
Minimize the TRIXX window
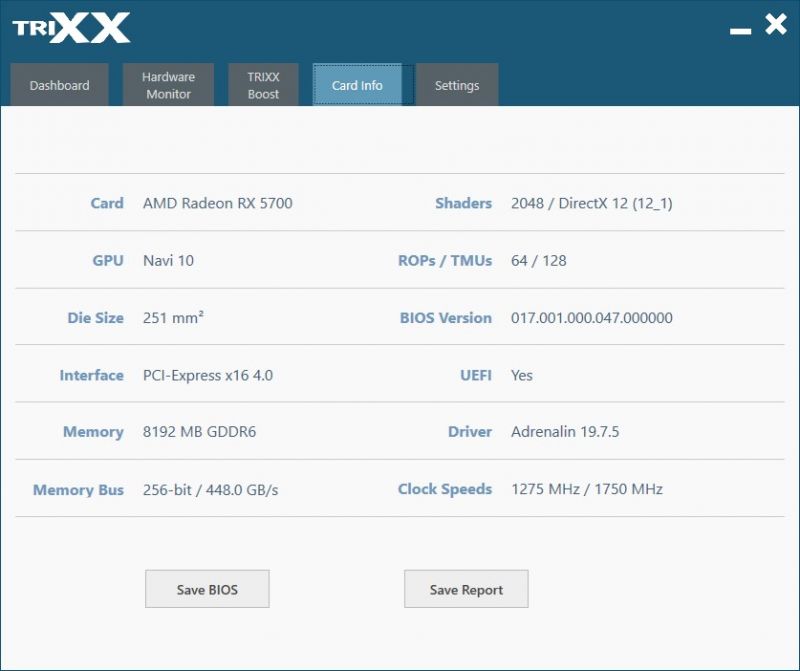tap(740, 31)
